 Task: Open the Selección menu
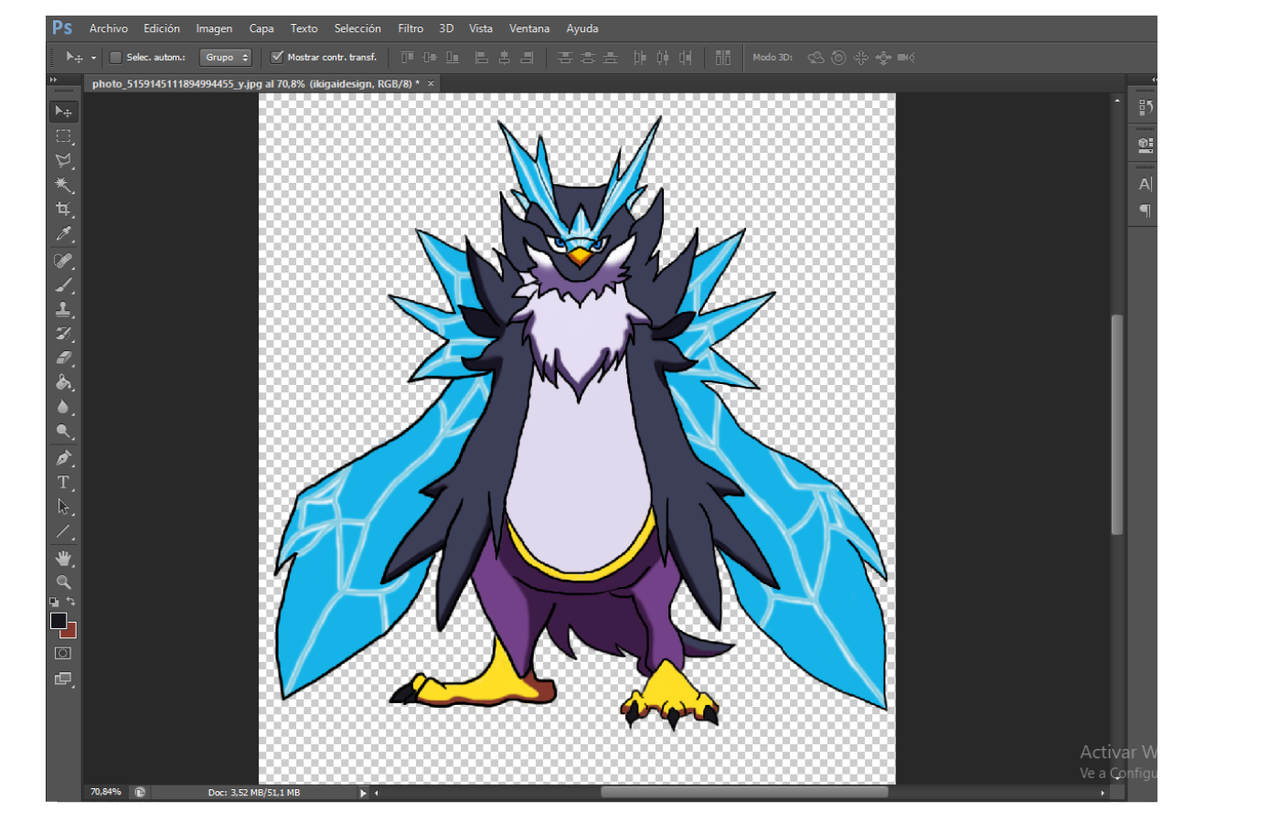(358, 28)
